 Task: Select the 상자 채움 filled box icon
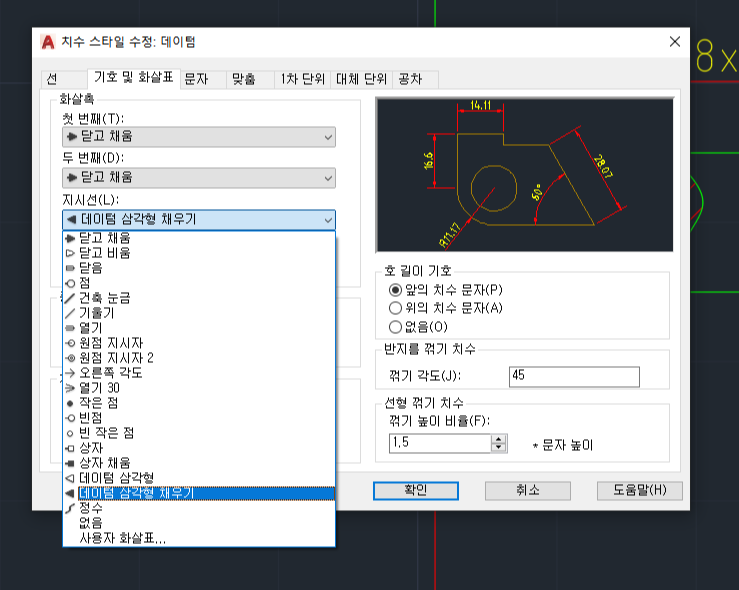[70, 463]
